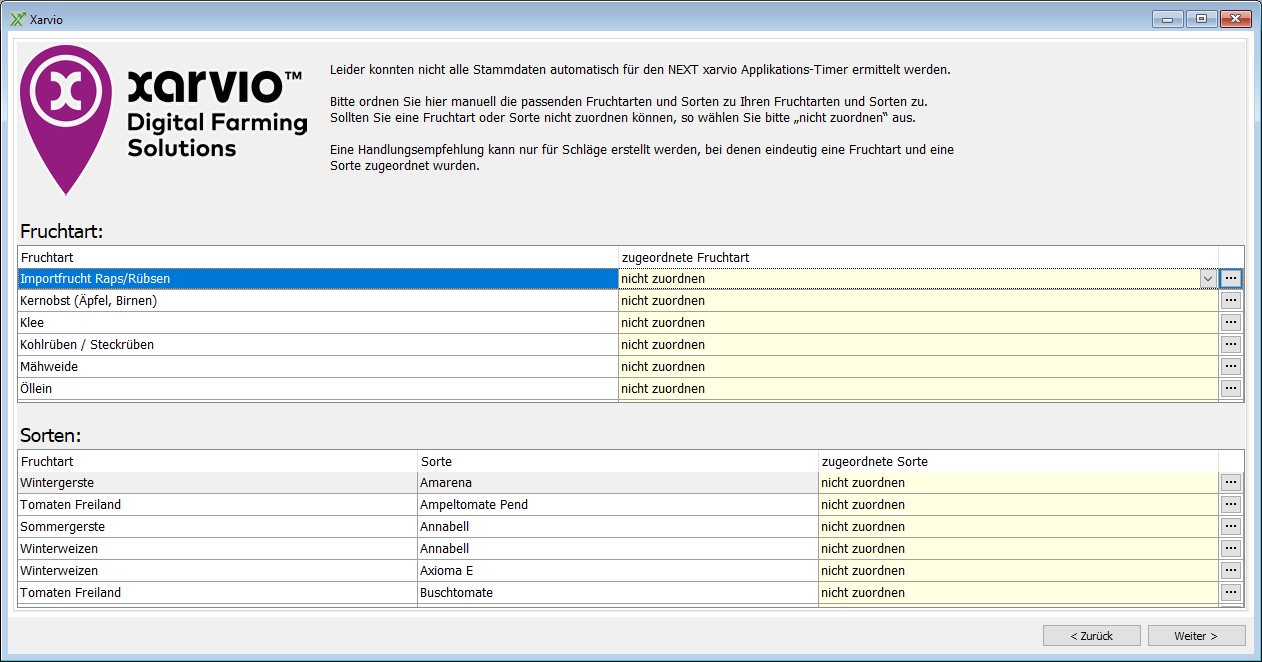
Task: Click ellipsis button for Importfrucht Raps/Rübsen row
Action: point(1231,278)
